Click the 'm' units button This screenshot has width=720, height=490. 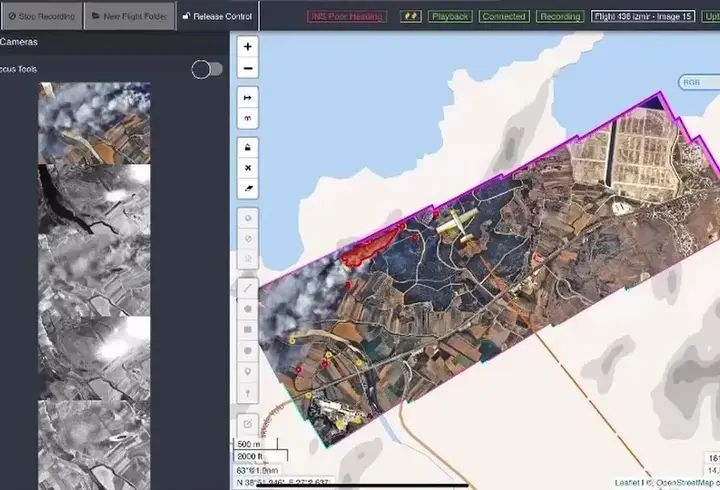pyautogui.click(x=248, y=118)
